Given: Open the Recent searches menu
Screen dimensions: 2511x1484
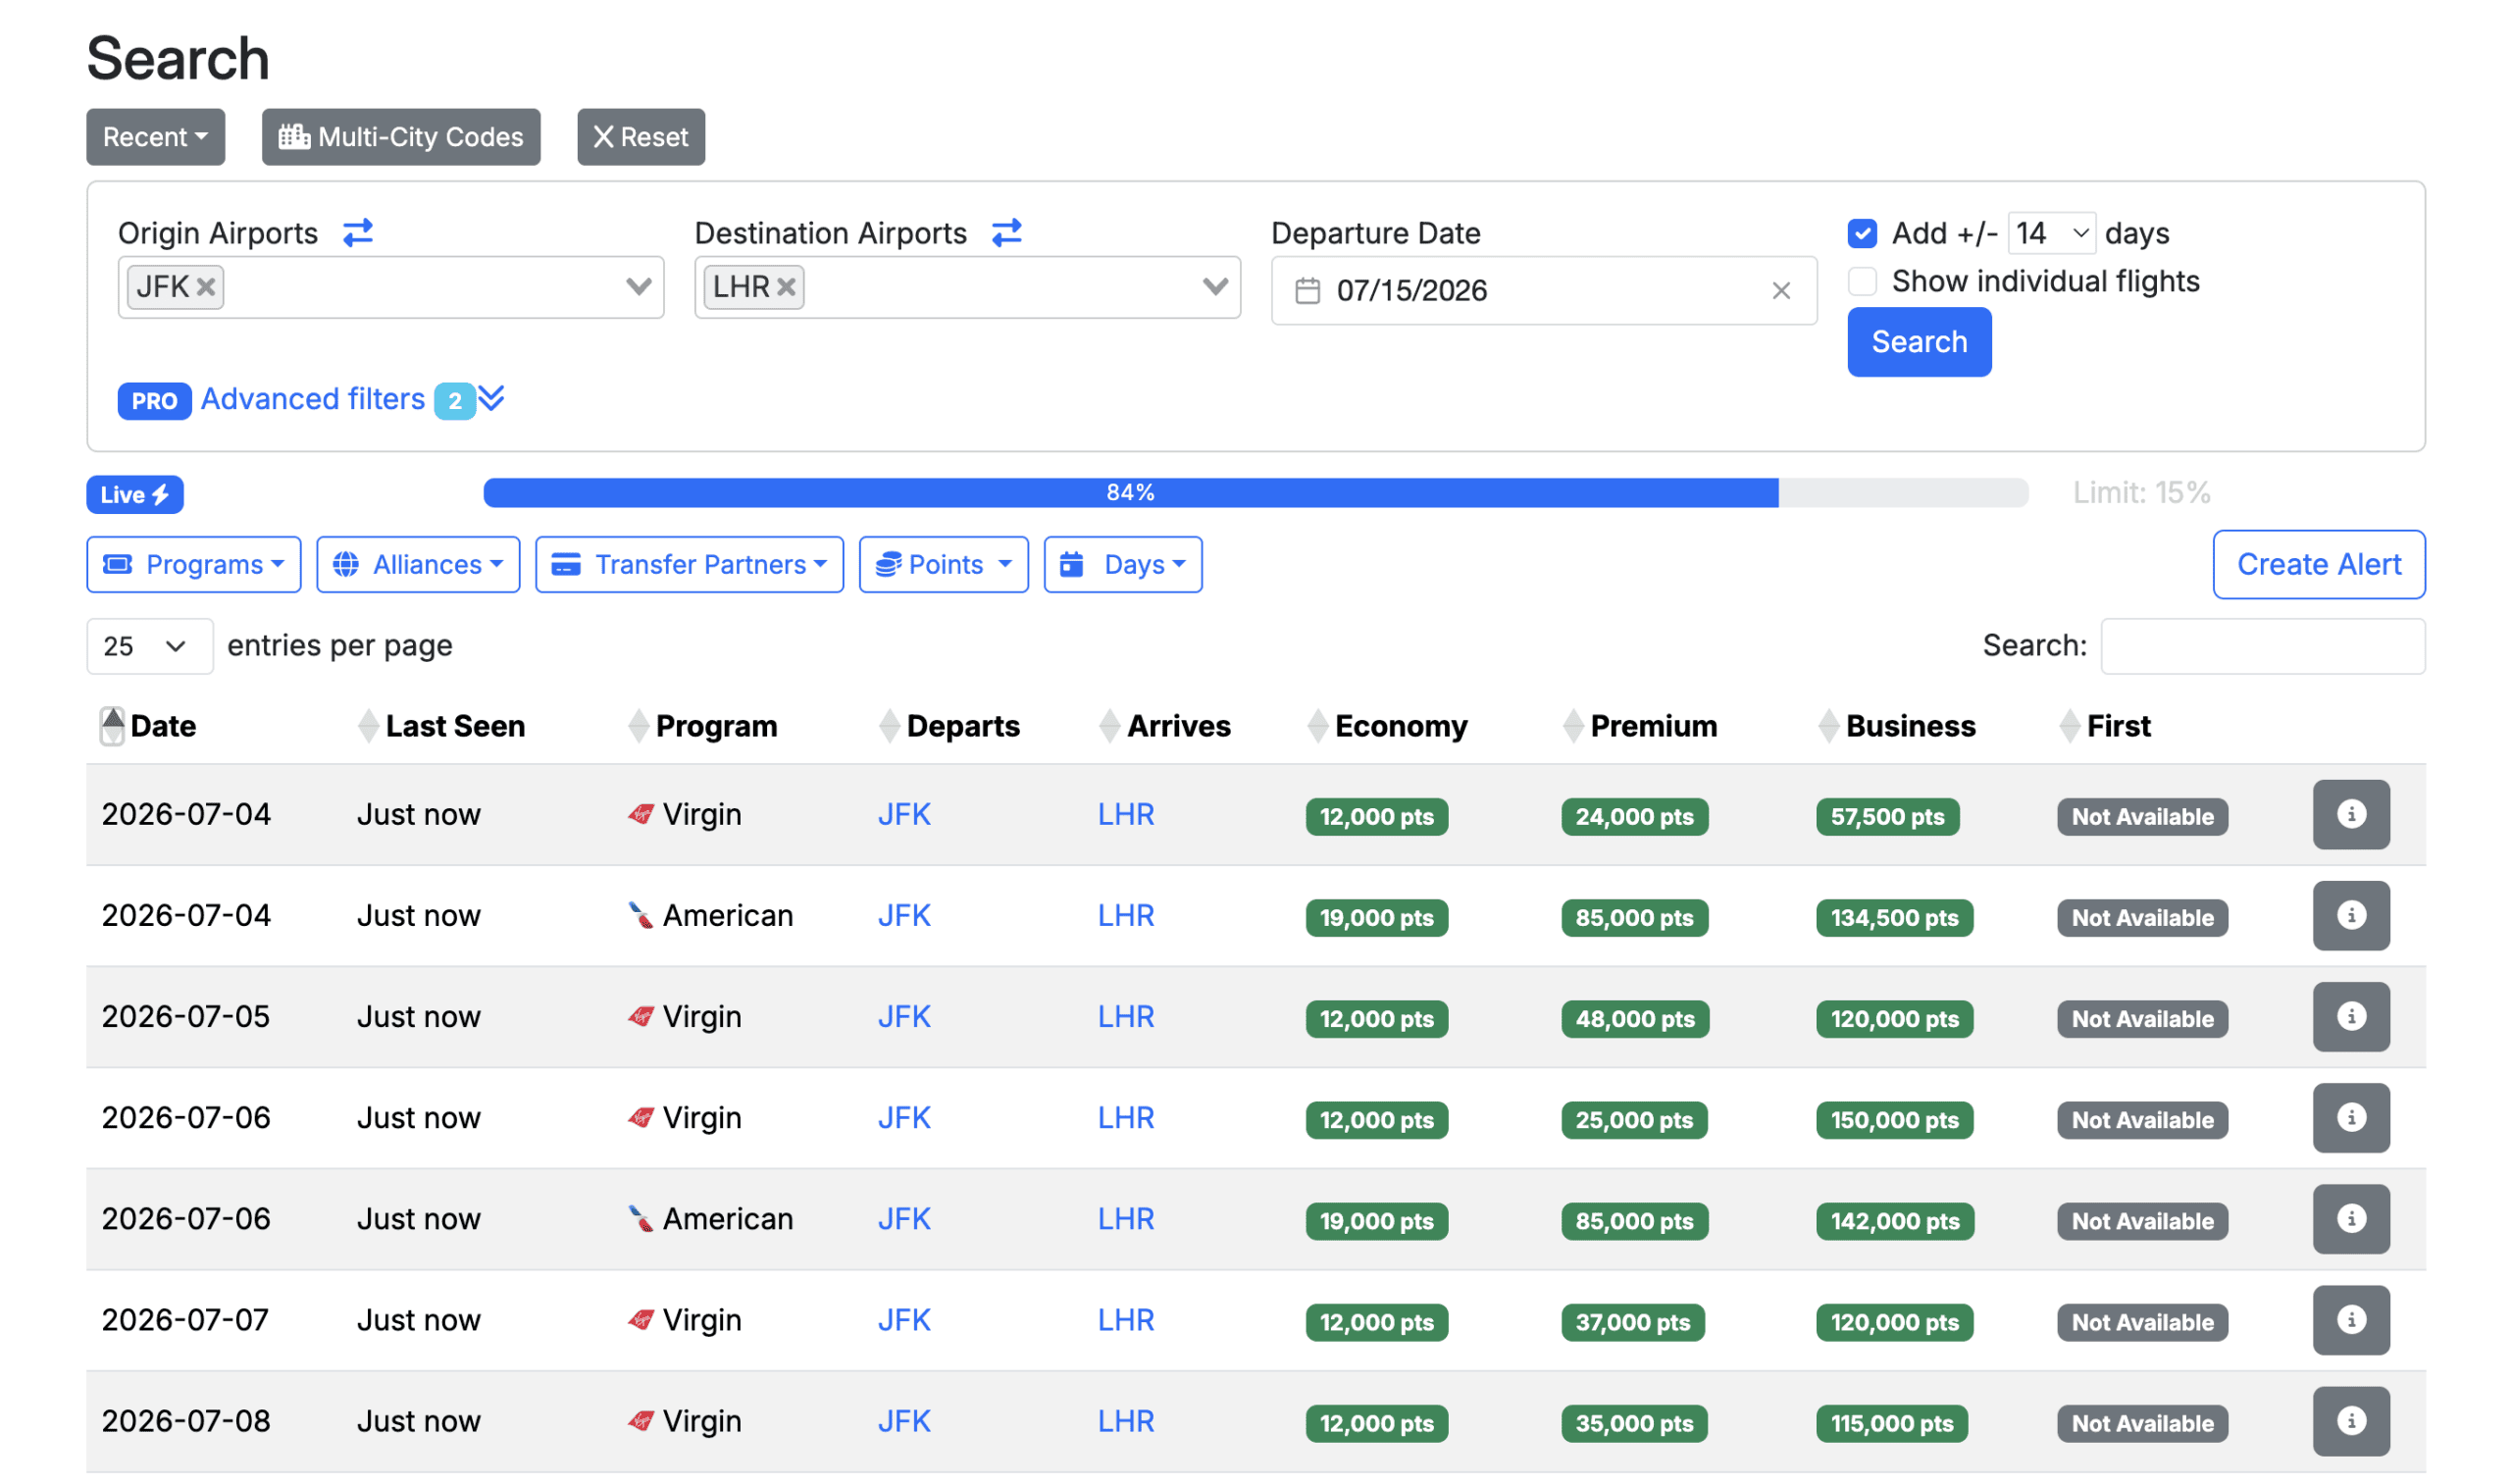Looking at the screenshot, I should point(155,137).
